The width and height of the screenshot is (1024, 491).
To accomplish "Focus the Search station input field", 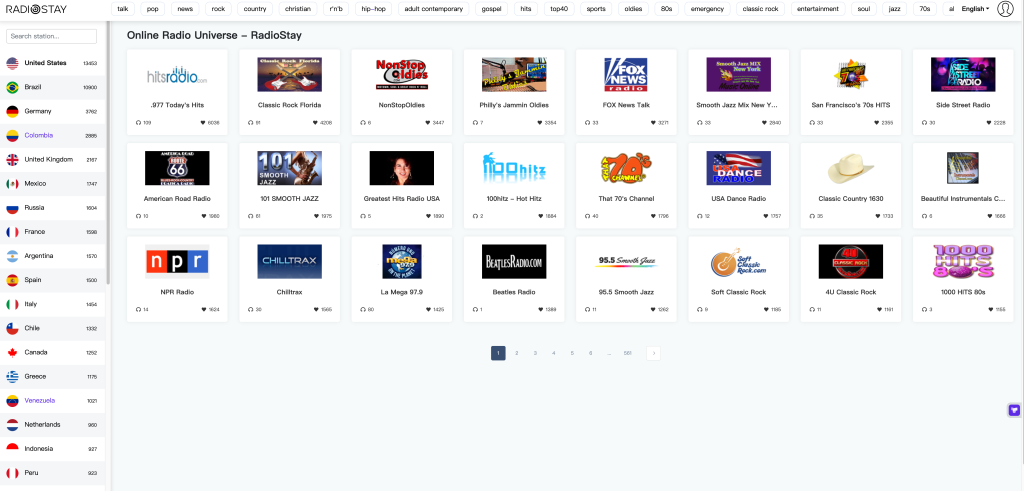I will tap(52, 37).
